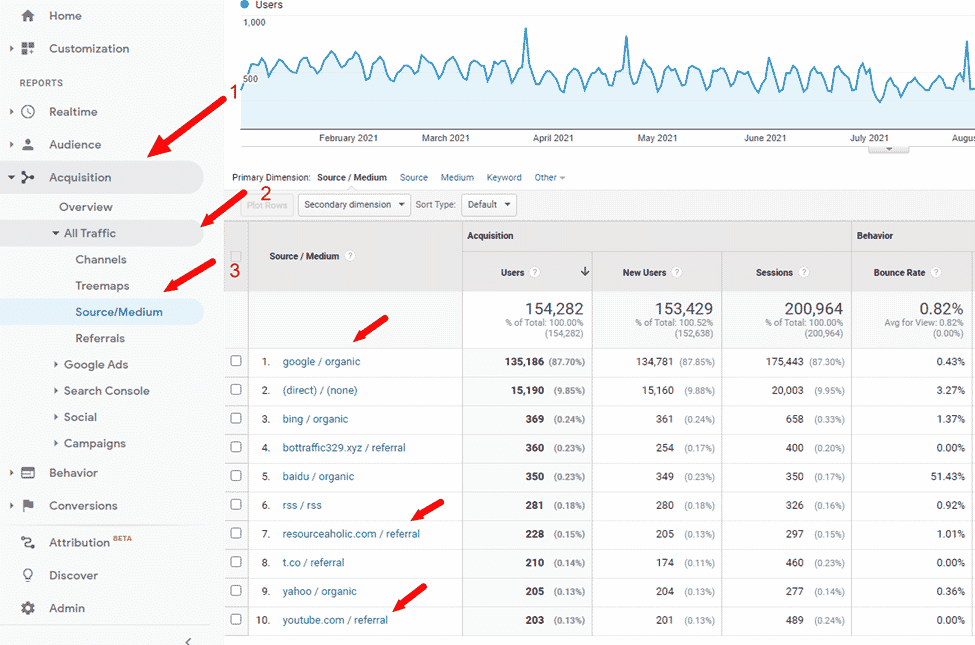975x645 pixels.
Task: Click the Conversions flag icon
Action: tap(28, 506)
